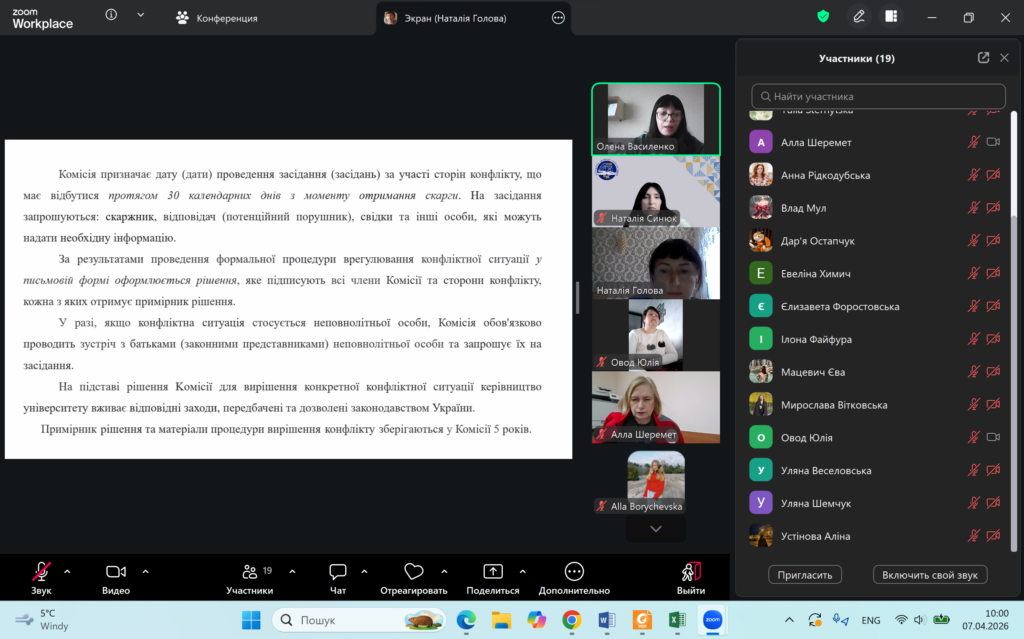Click the Share (Поделиться) screen icon
Image resolution: width=1024 pixels, height=639 pixels.
click(492, 572)
